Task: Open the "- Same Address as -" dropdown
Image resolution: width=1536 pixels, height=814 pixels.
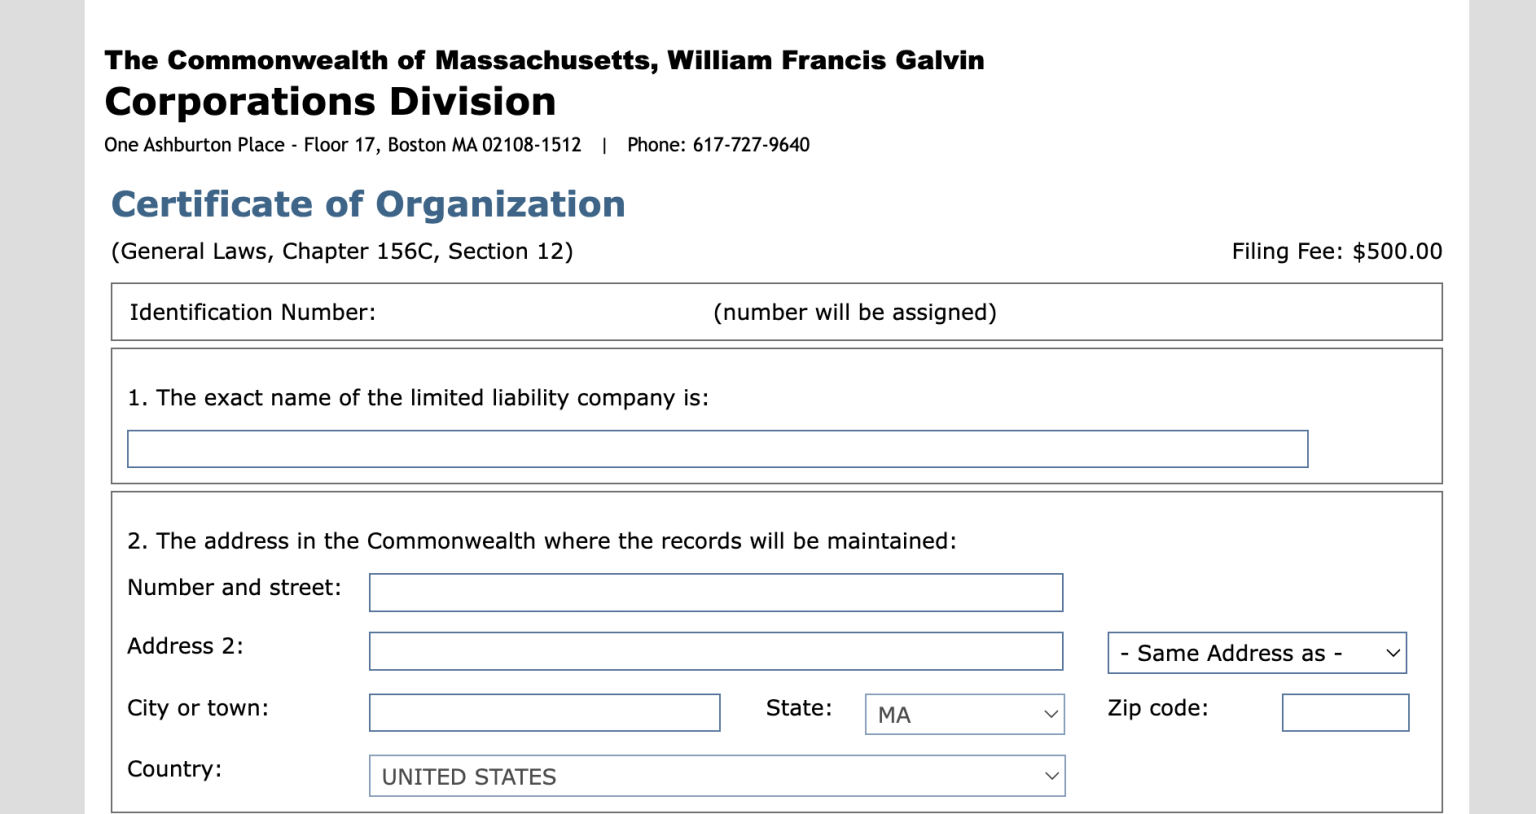Action: pyautogui.click(x=1255, y=652)
